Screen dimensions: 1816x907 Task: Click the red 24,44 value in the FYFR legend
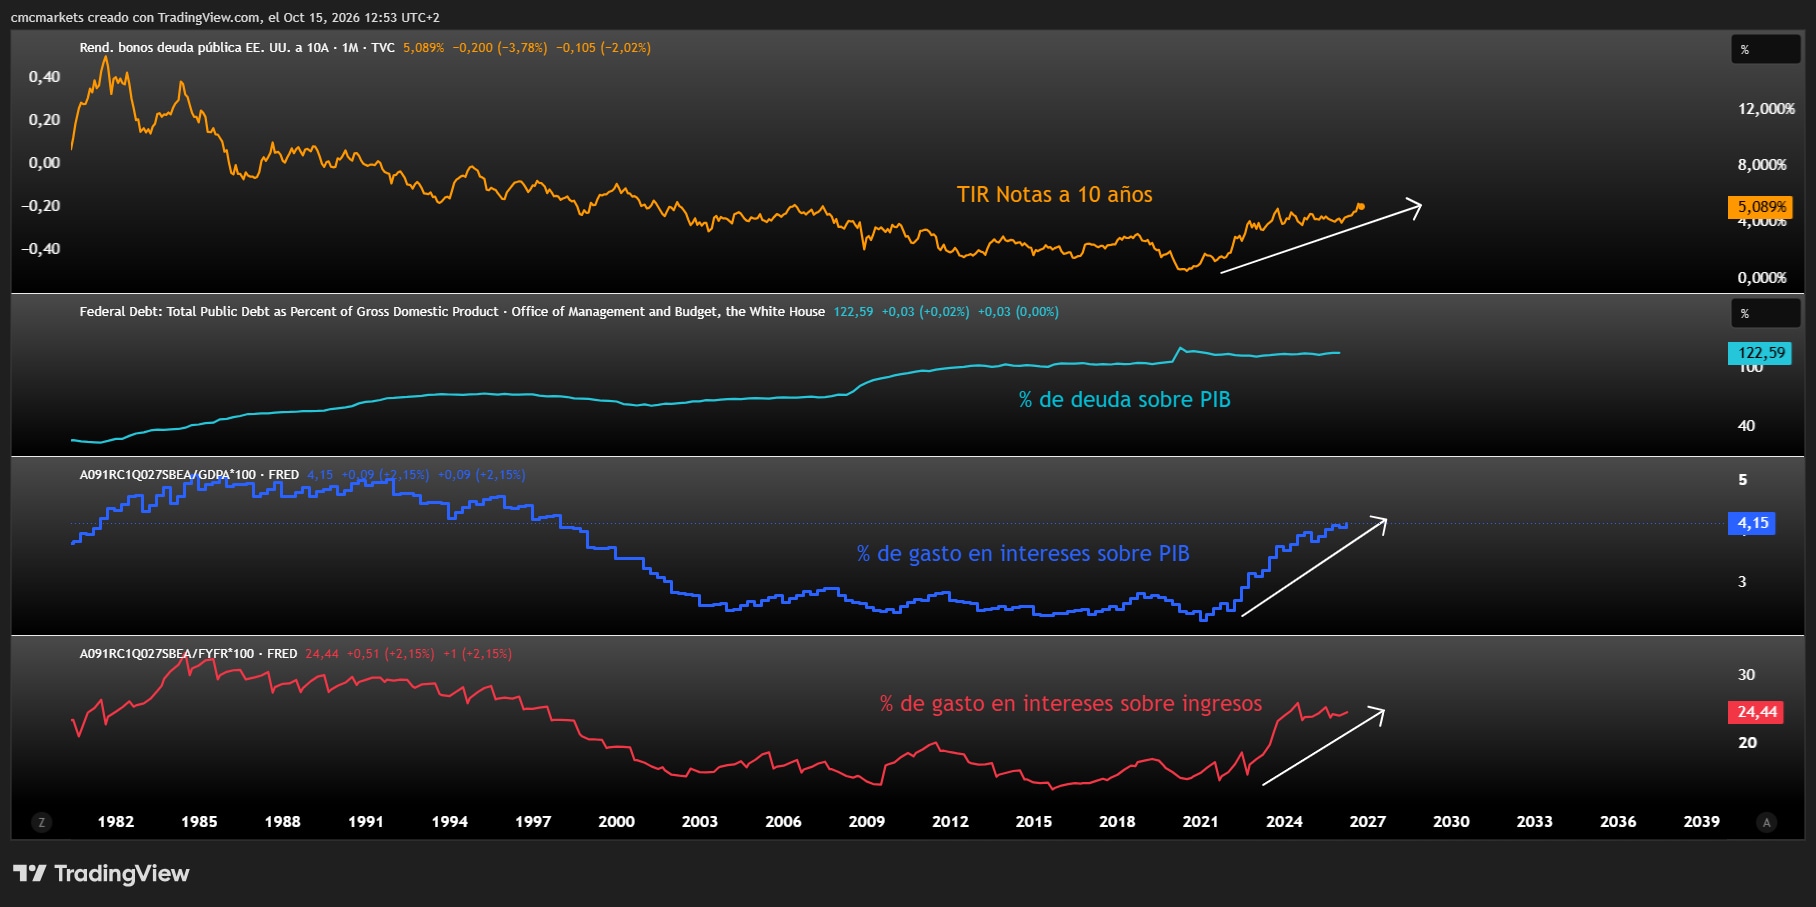(x=322, y=654)
